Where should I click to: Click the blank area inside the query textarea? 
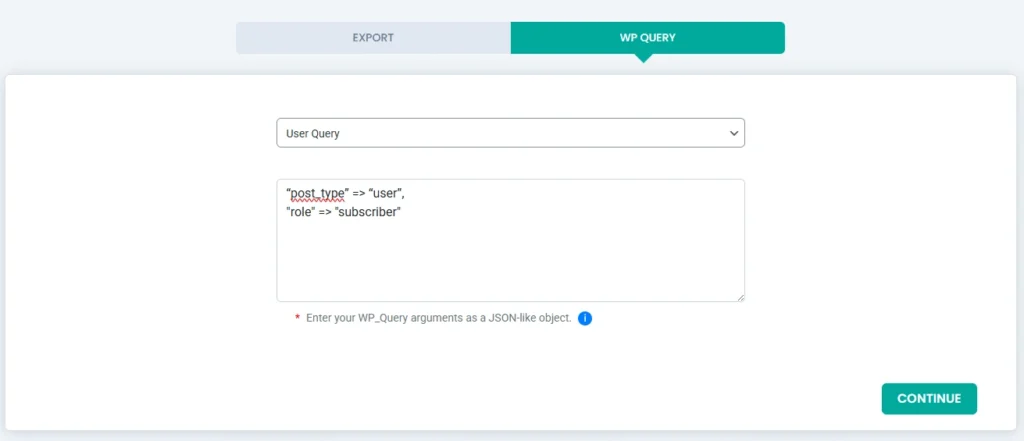pyautogui.click(x=510, y=260)
